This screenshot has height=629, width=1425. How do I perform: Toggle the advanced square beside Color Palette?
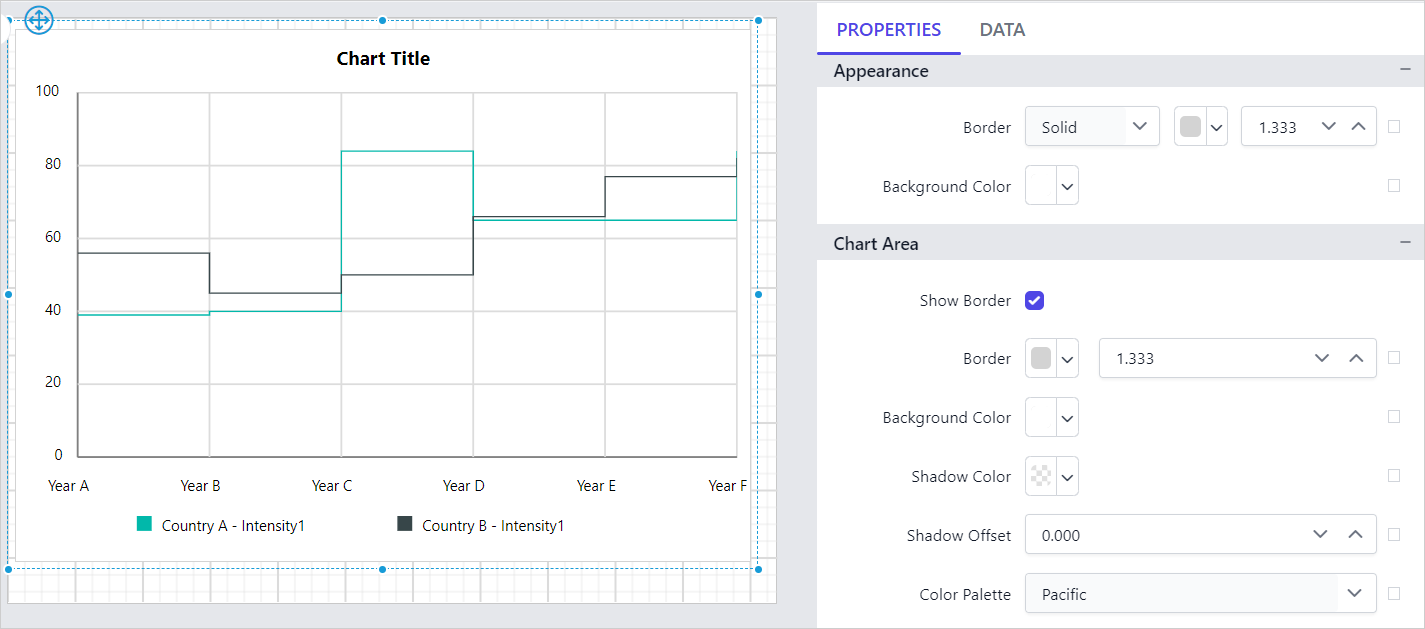coord(1394,594)
